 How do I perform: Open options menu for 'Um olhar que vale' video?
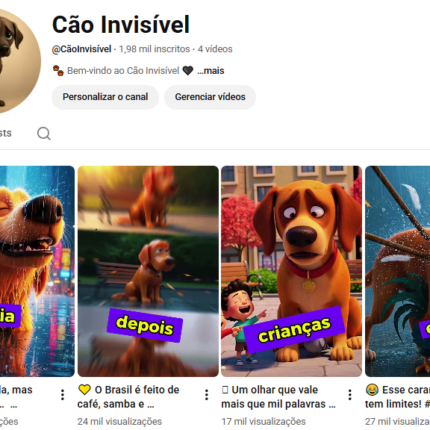pos(350,395)
